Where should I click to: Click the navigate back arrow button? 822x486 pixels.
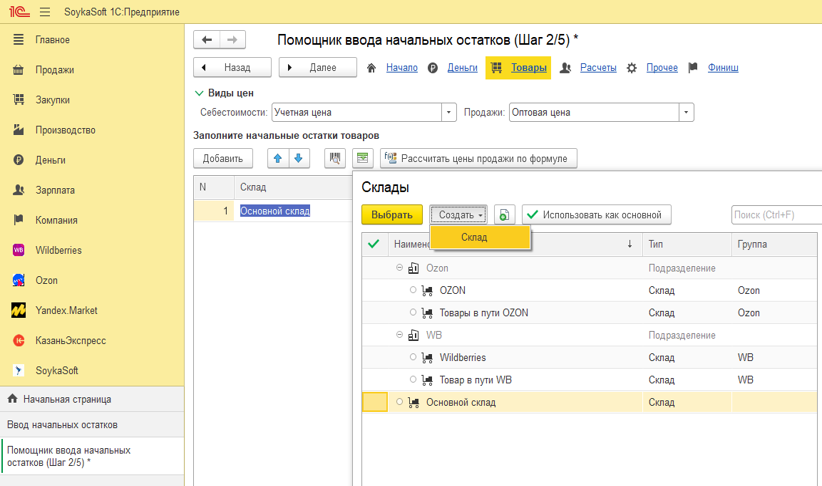point(207,40)
